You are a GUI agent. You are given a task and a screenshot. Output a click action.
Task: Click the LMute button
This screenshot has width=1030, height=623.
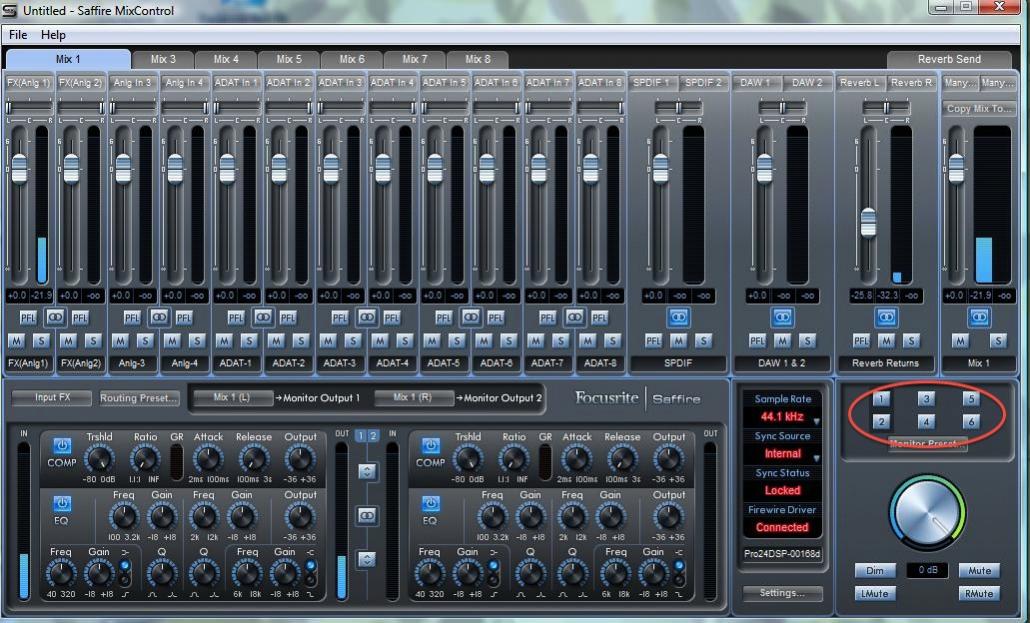(x=874, y=593)
